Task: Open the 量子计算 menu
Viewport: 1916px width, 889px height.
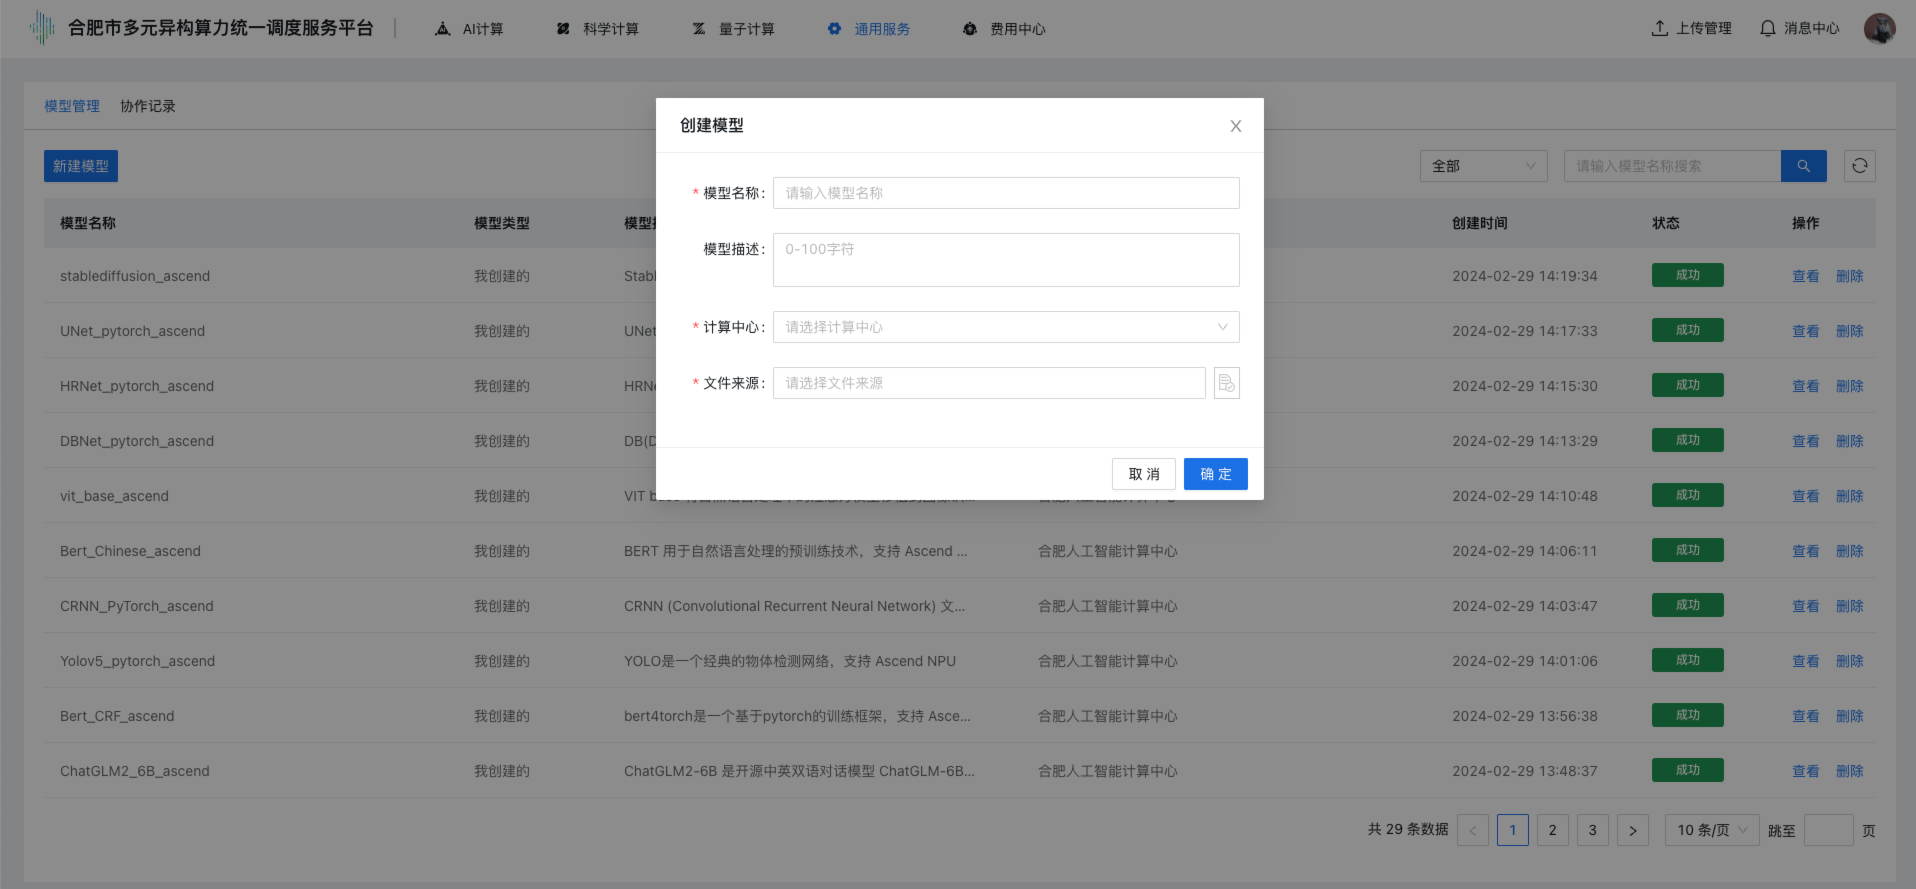Action: [x=733, y=29]
